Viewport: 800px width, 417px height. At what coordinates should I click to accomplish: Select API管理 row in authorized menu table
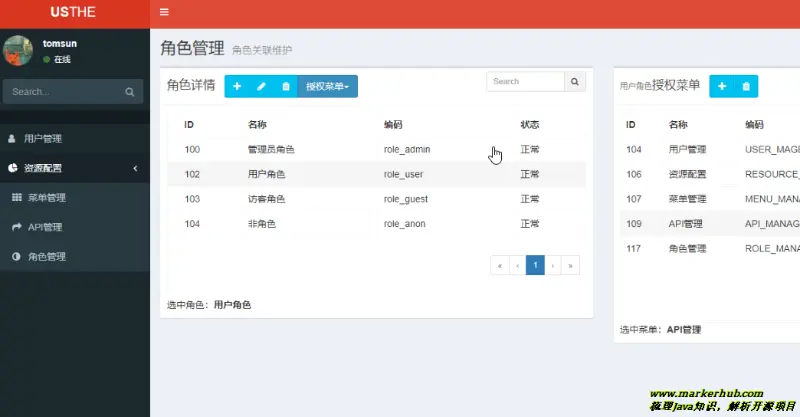point(710,224)
